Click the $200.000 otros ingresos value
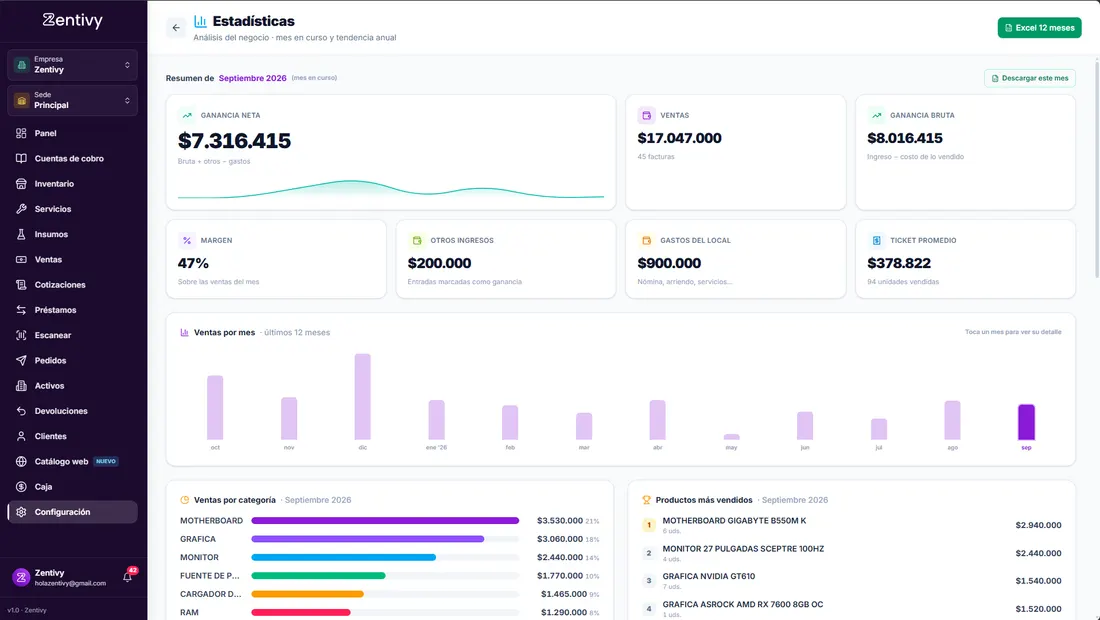 click(439, 263)
